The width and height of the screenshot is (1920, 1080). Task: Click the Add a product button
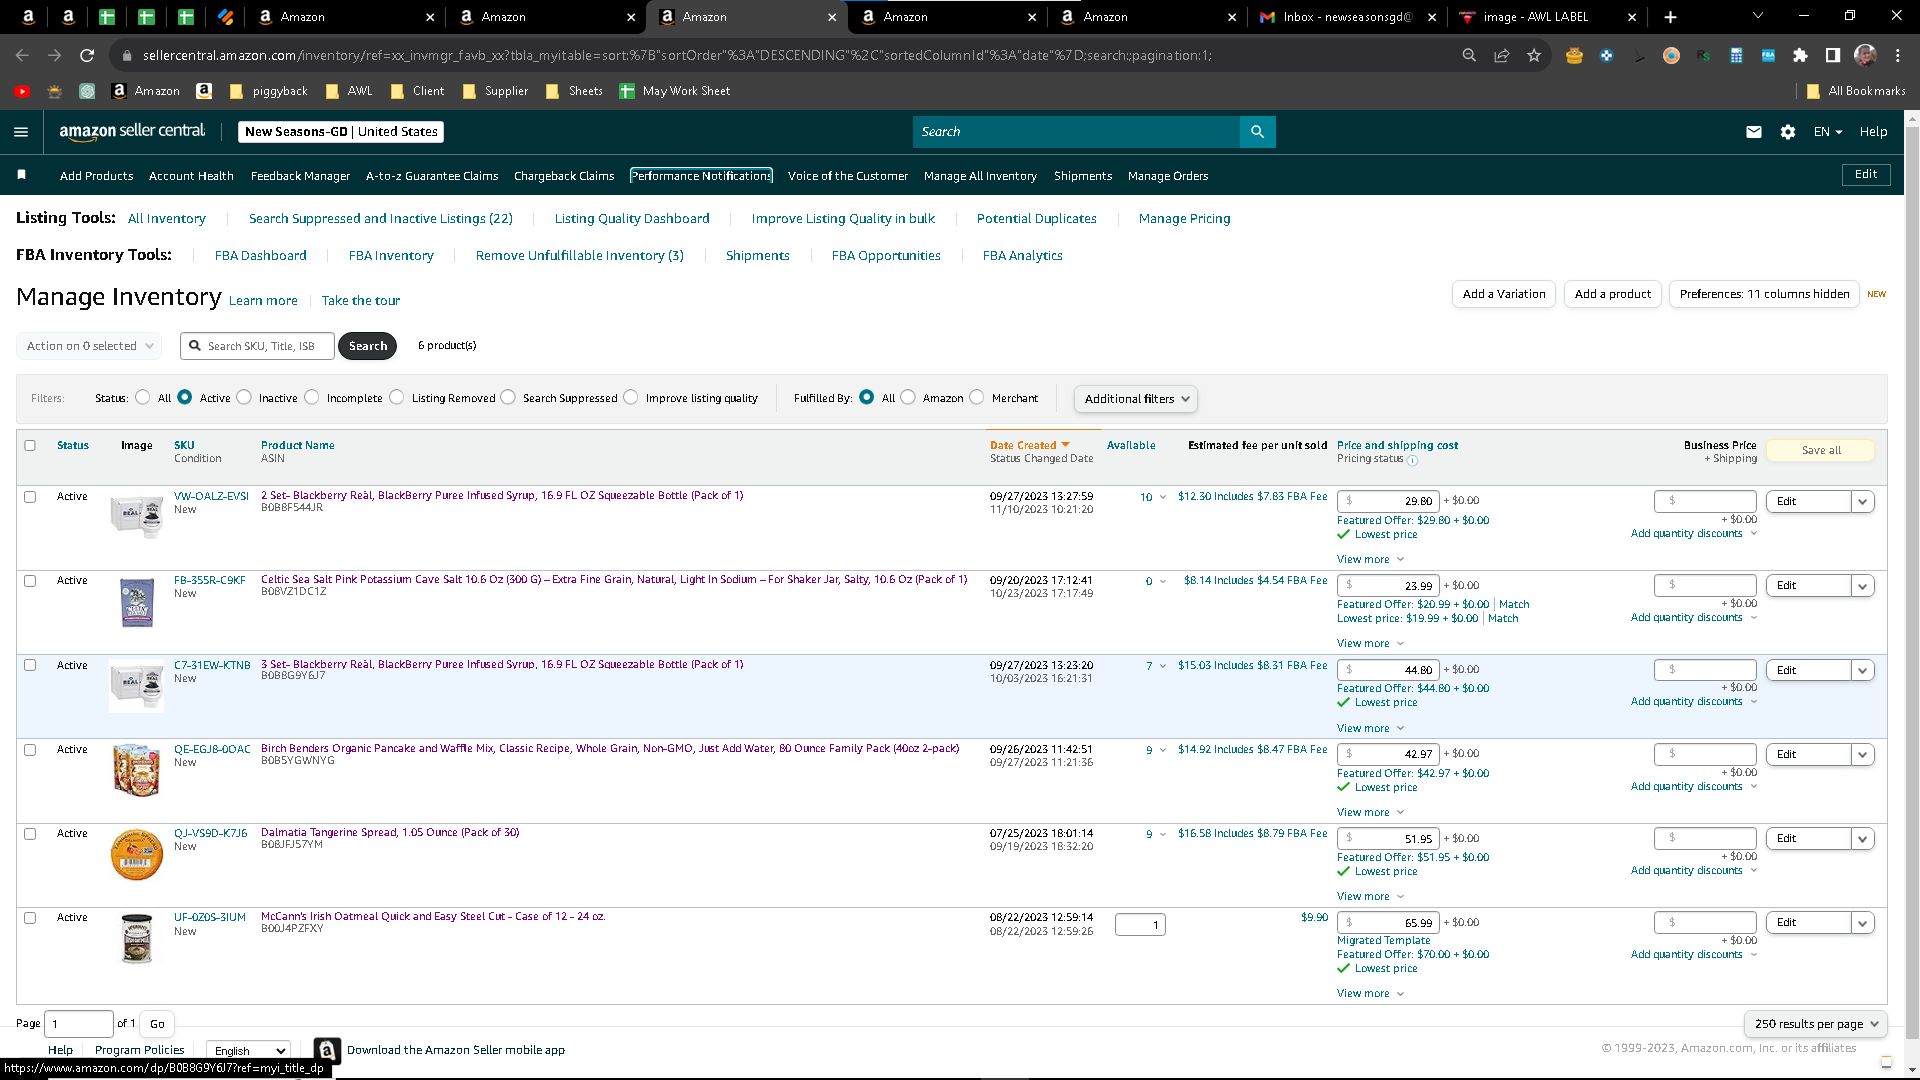click(1612, 294)
